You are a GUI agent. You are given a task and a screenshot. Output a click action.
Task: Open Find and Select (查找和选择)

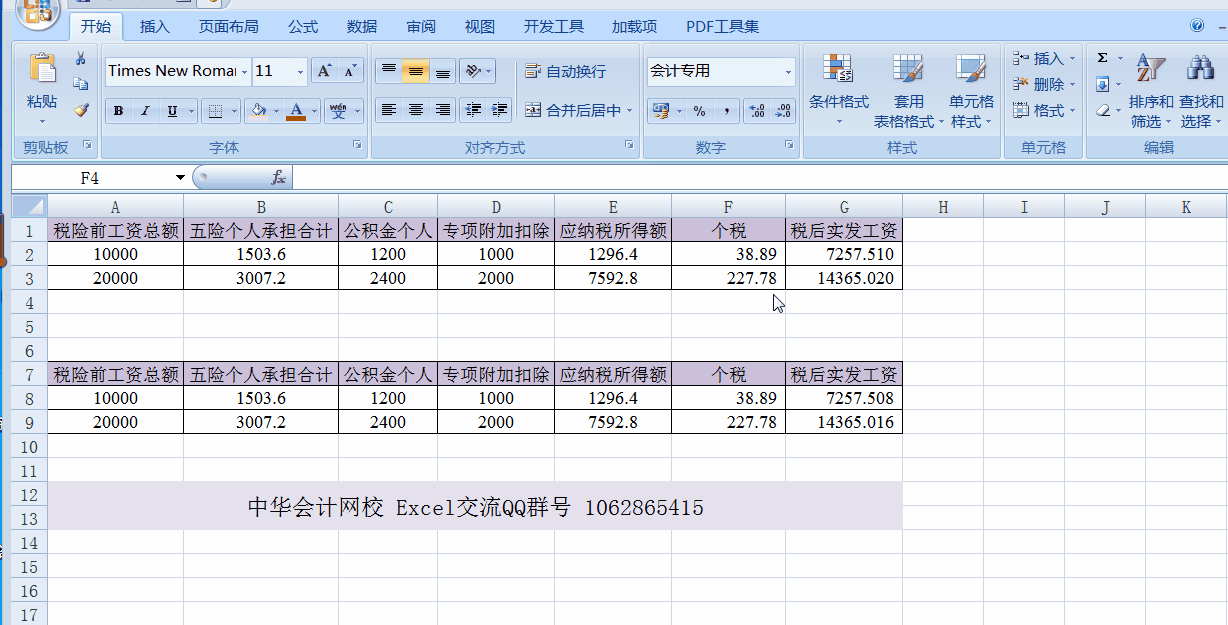pos(1200,91)
